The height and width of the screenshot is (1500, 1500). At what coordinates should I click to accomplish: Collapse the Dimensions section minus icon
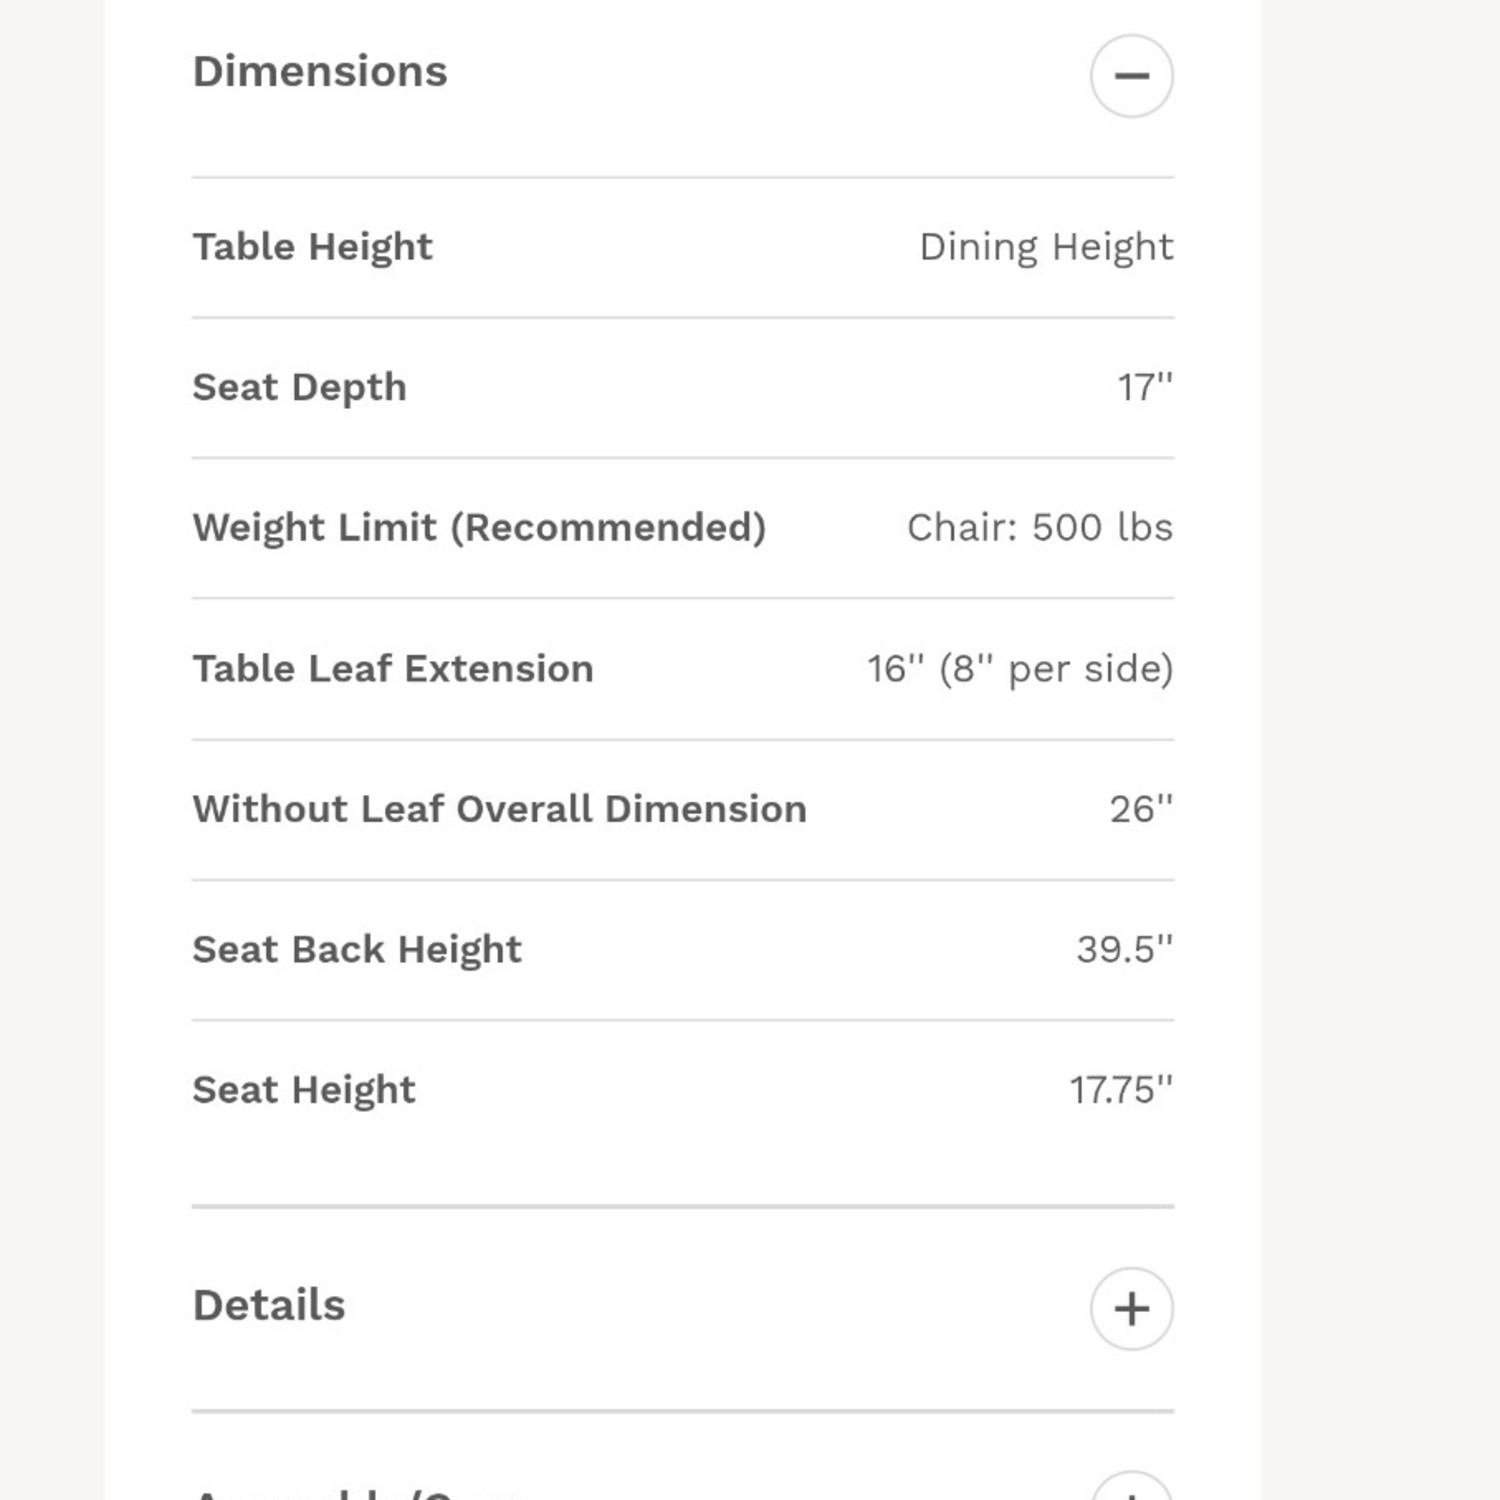click(1131, 76)
